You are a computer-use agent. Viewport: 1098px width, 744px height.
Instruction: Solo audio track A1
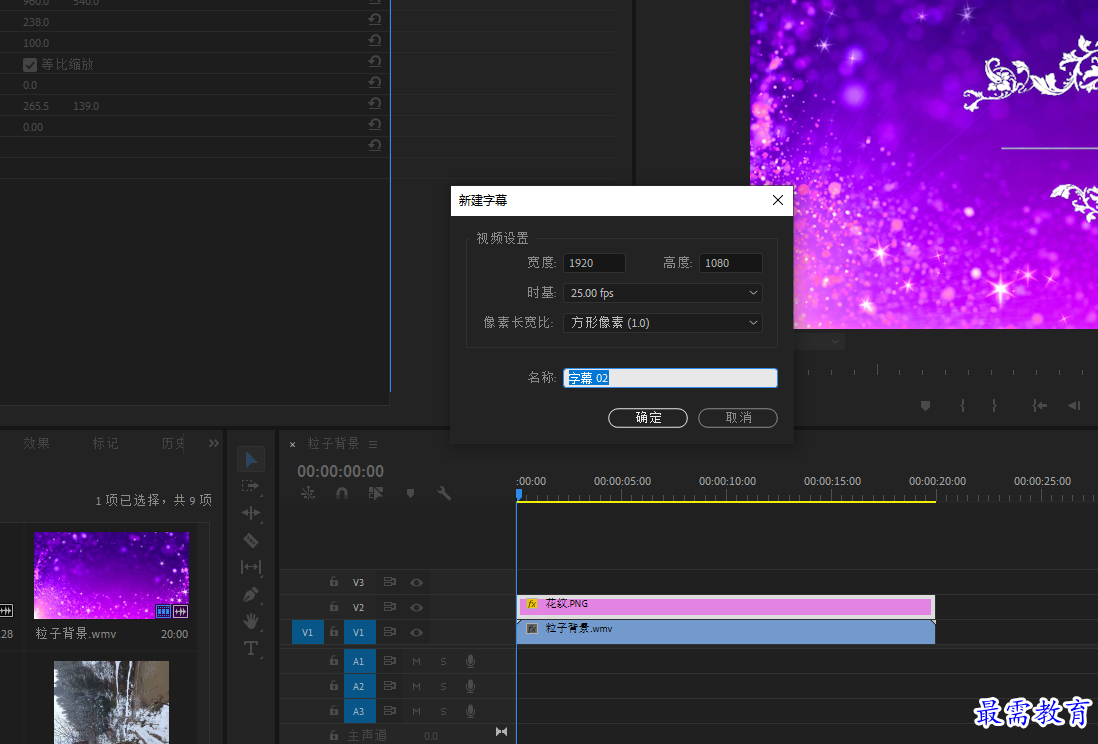[443, 661]
